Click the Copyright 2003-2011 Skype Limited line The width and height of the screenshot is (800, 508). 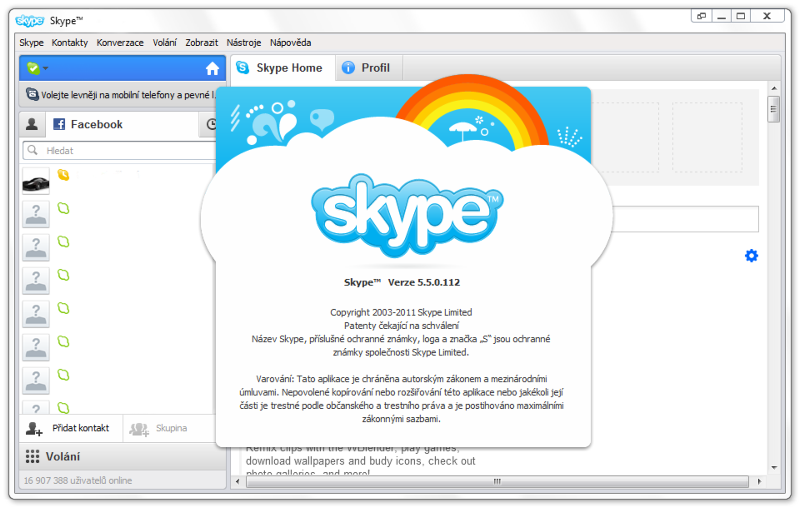pos(401,312)
